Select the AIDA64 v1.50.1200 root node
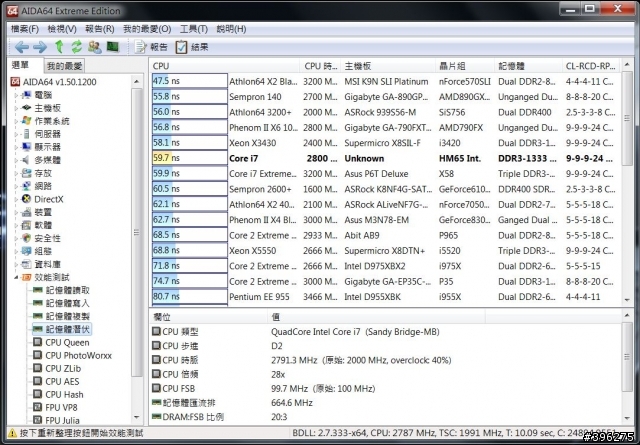 (x=60, y=82)
